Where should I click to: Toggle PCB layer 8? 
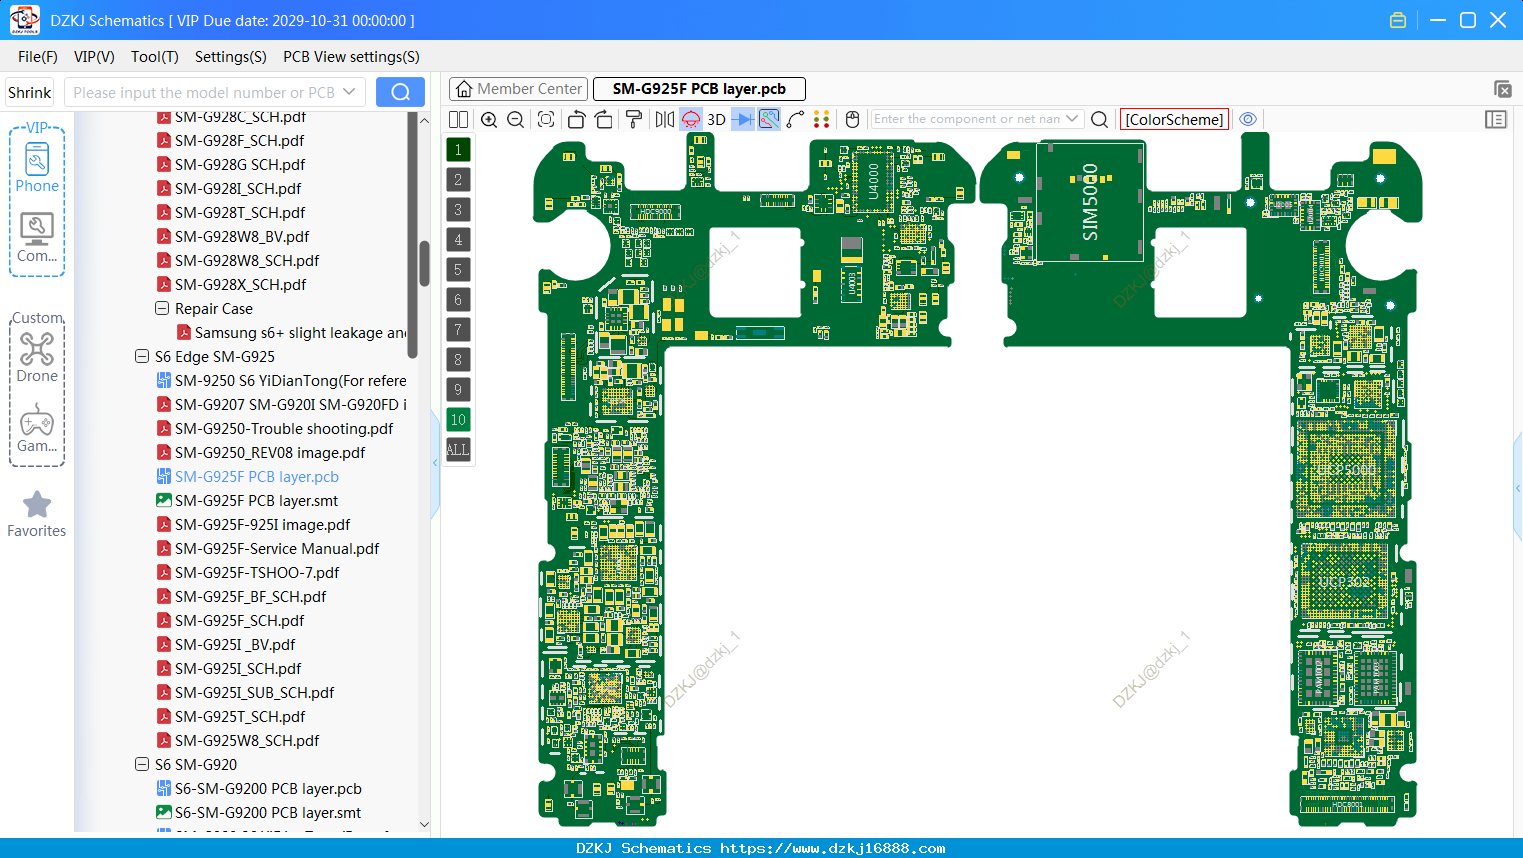pyautogui.click(x=458, y=360)
